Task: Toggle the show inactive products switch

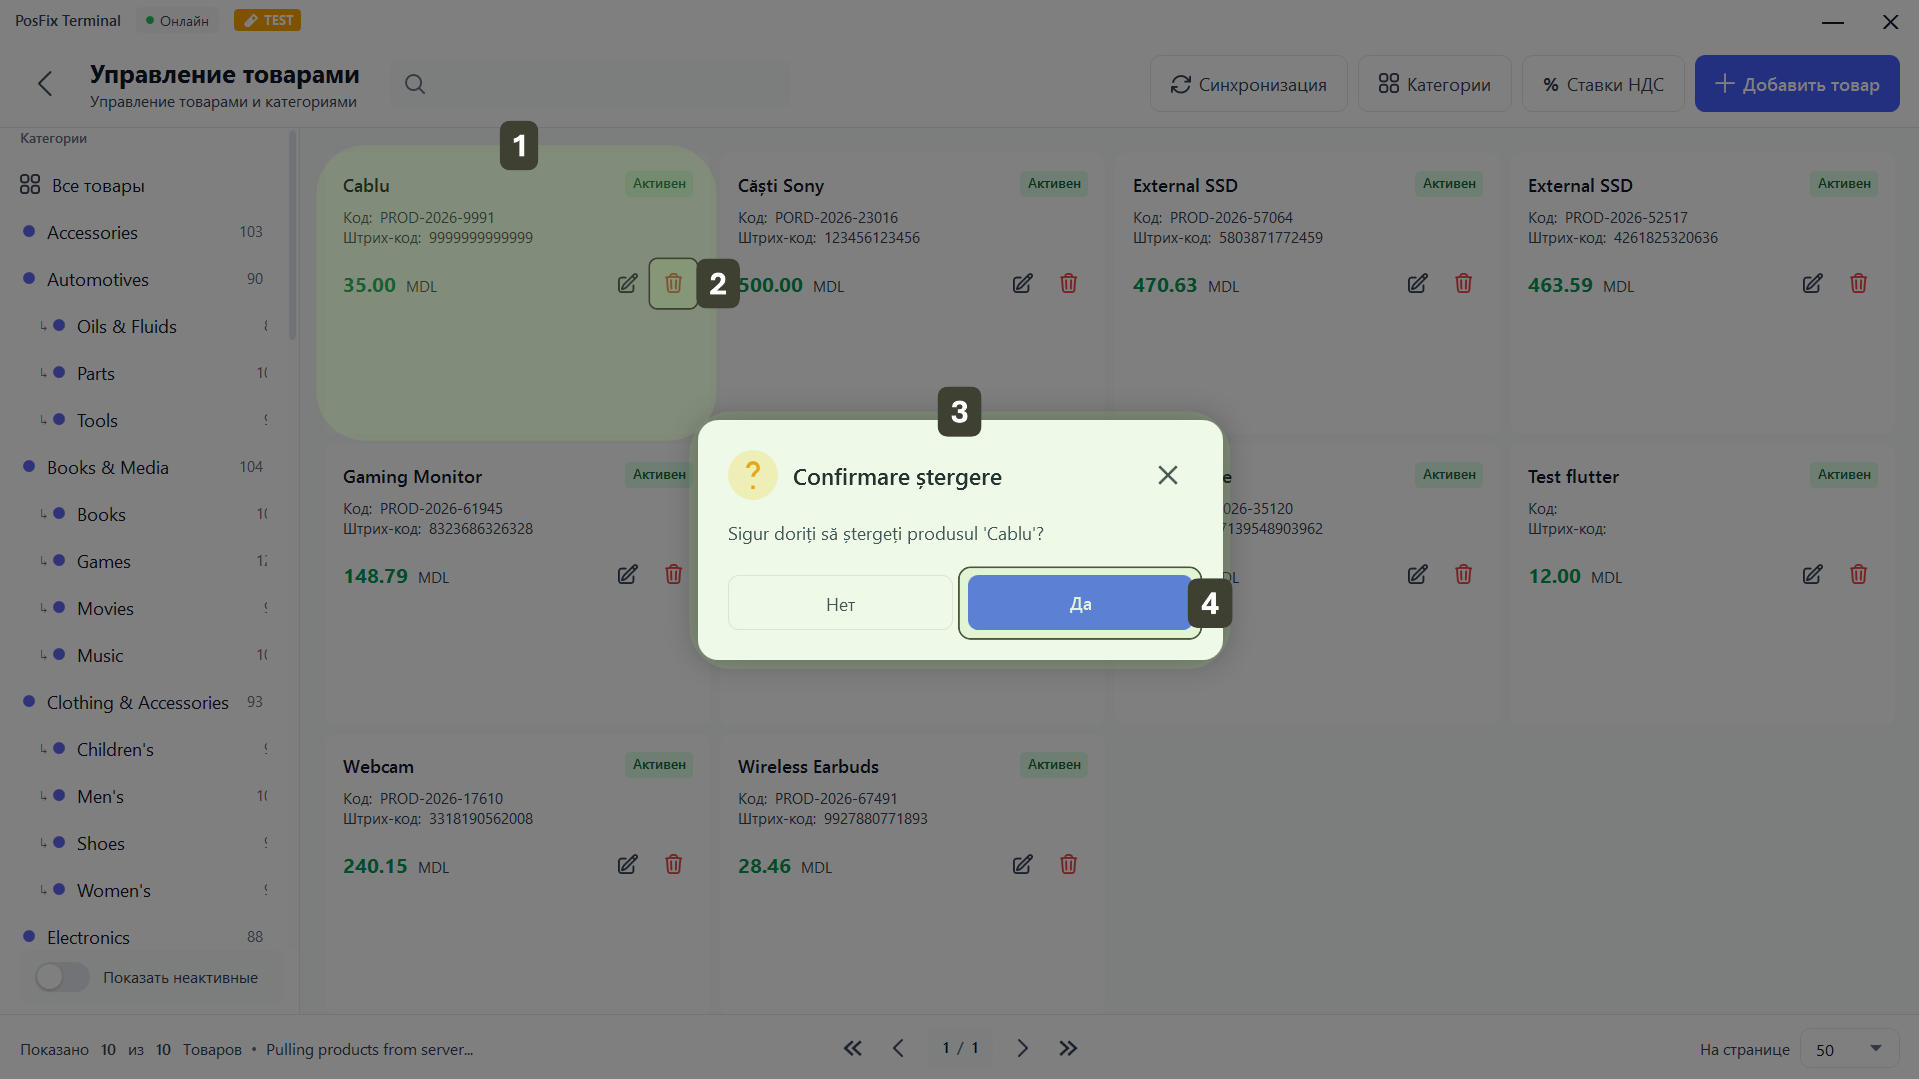Action: (x=62, y=977)
